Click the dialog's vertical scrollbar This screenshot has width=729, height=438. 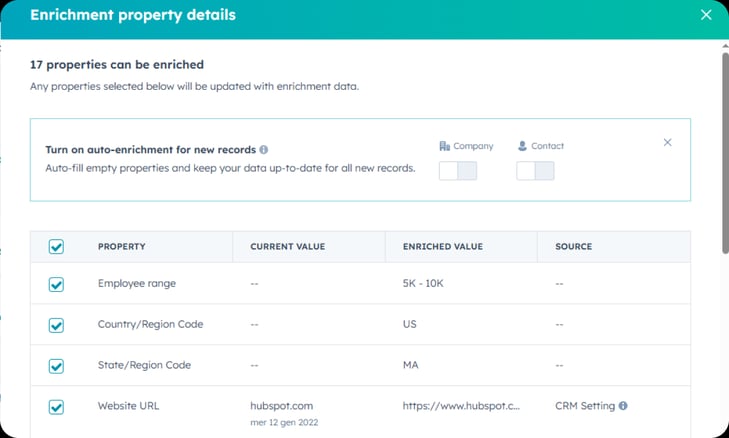coord(724,150)
